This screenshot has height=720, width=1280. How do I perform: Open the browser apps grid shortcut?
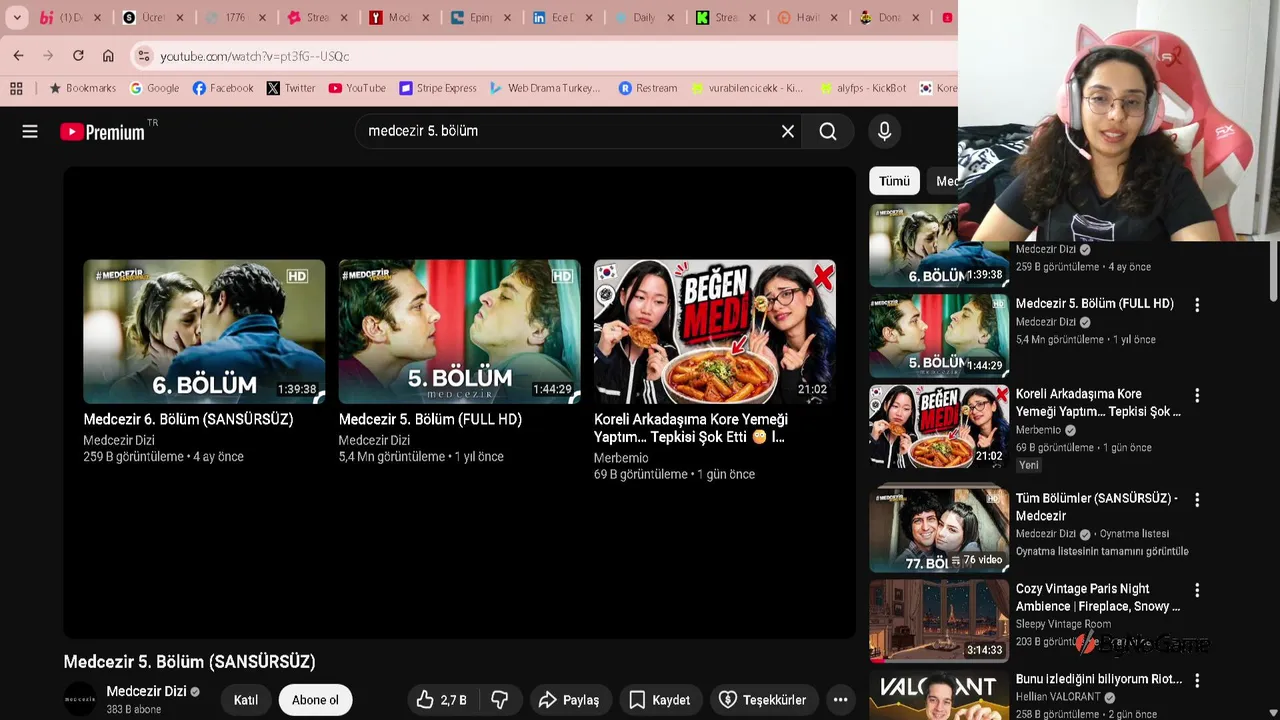point(16,88)
